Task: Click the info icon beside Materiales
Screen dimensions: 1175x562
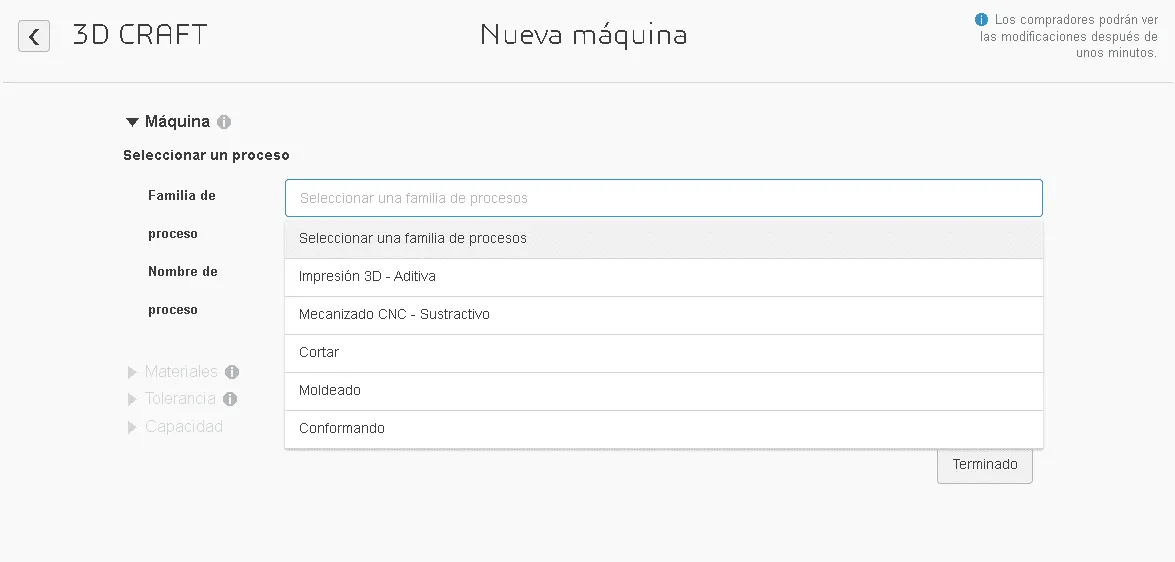Action: (x=232, y=372)
